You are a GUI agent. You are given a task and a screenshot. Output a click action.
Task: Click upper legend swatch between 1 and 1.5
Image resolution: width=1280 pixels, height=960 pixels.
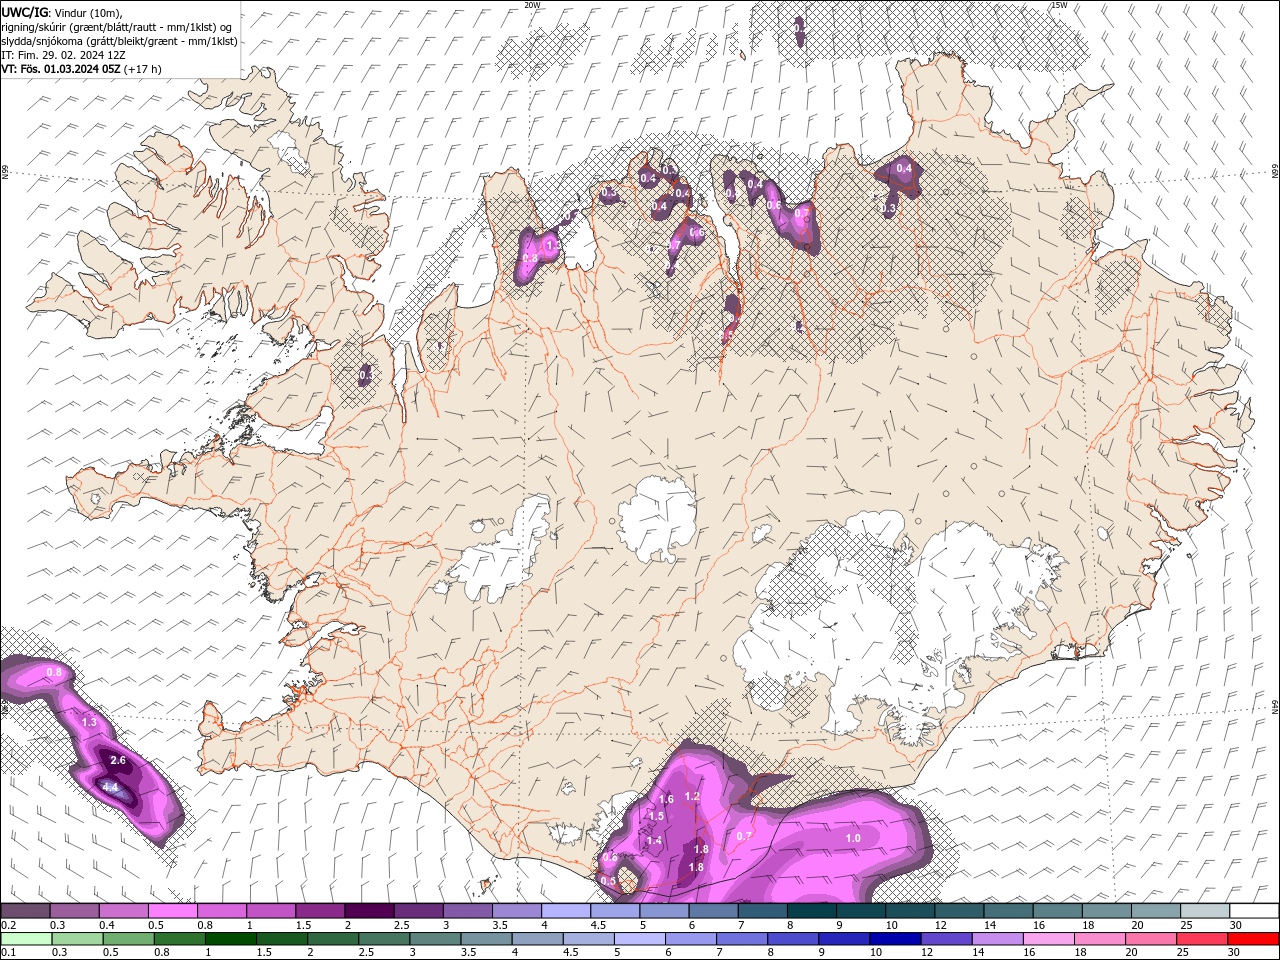click(x=271, y=911)
